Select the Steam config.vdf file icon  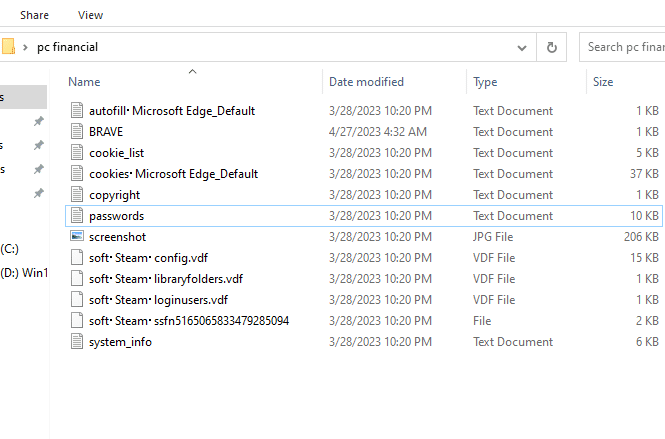[78, 258]
